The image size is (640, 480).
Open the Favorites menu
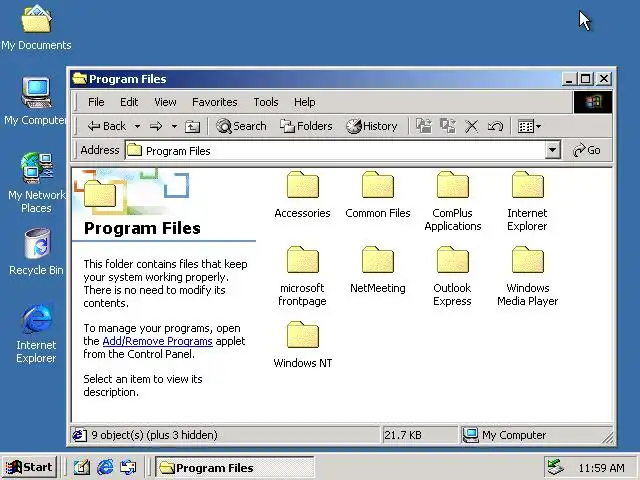point(215,102)
